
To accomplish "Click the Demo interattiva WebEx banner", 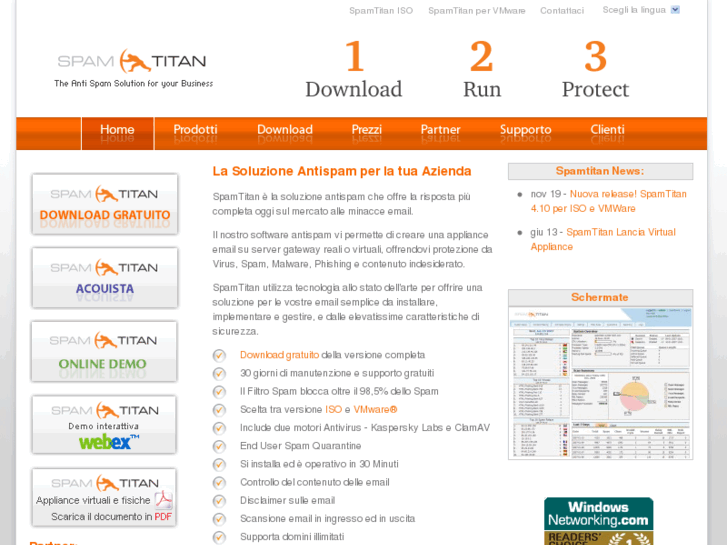I will pyautogui.click(x=104, y=424).
